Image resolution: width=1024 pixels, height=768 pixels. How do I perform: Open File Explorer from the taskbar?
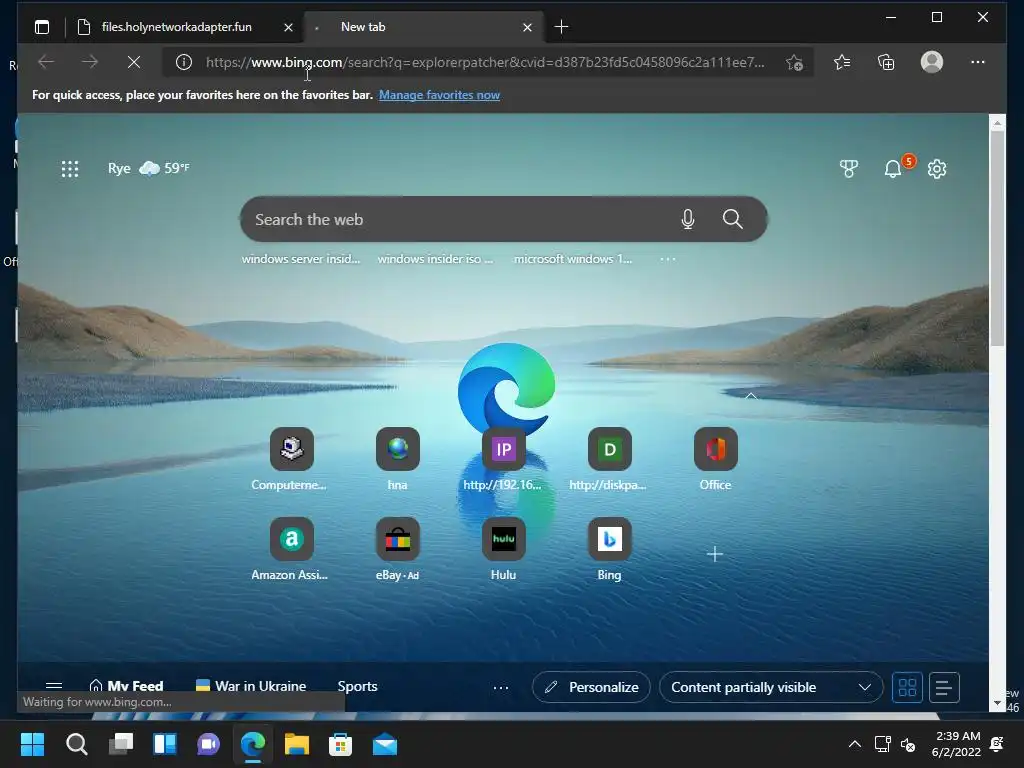point(296,744)
